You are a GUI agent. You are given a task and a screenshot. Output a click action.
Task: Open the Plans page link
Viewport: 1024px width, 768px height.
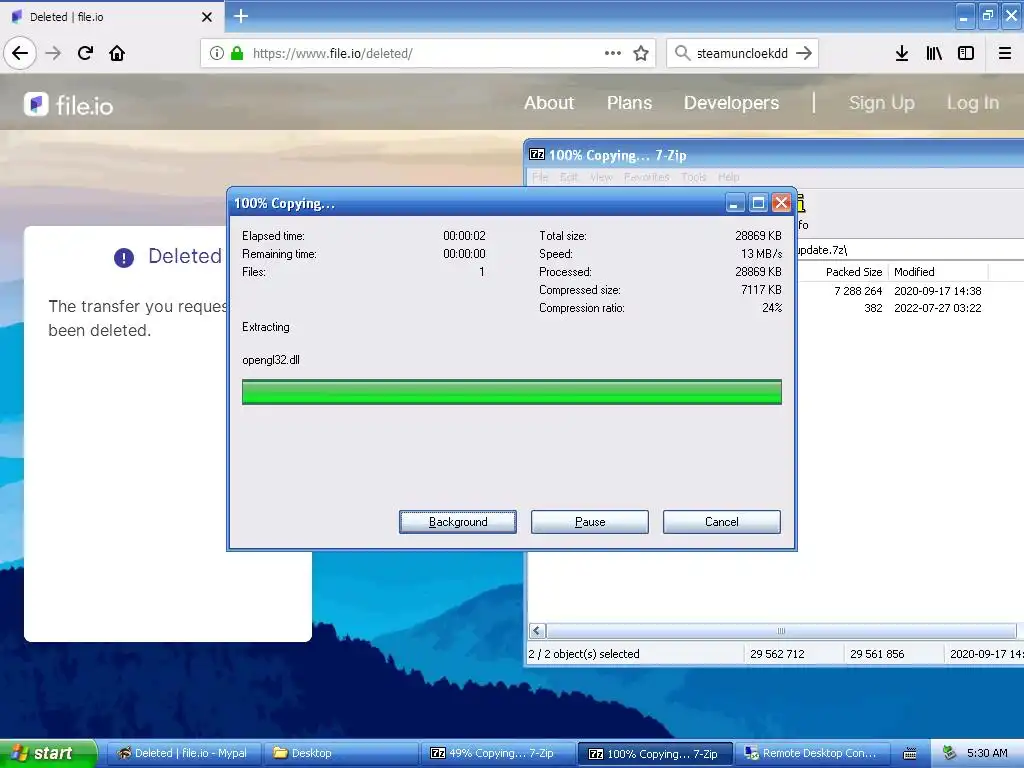[x=629, y=103]
